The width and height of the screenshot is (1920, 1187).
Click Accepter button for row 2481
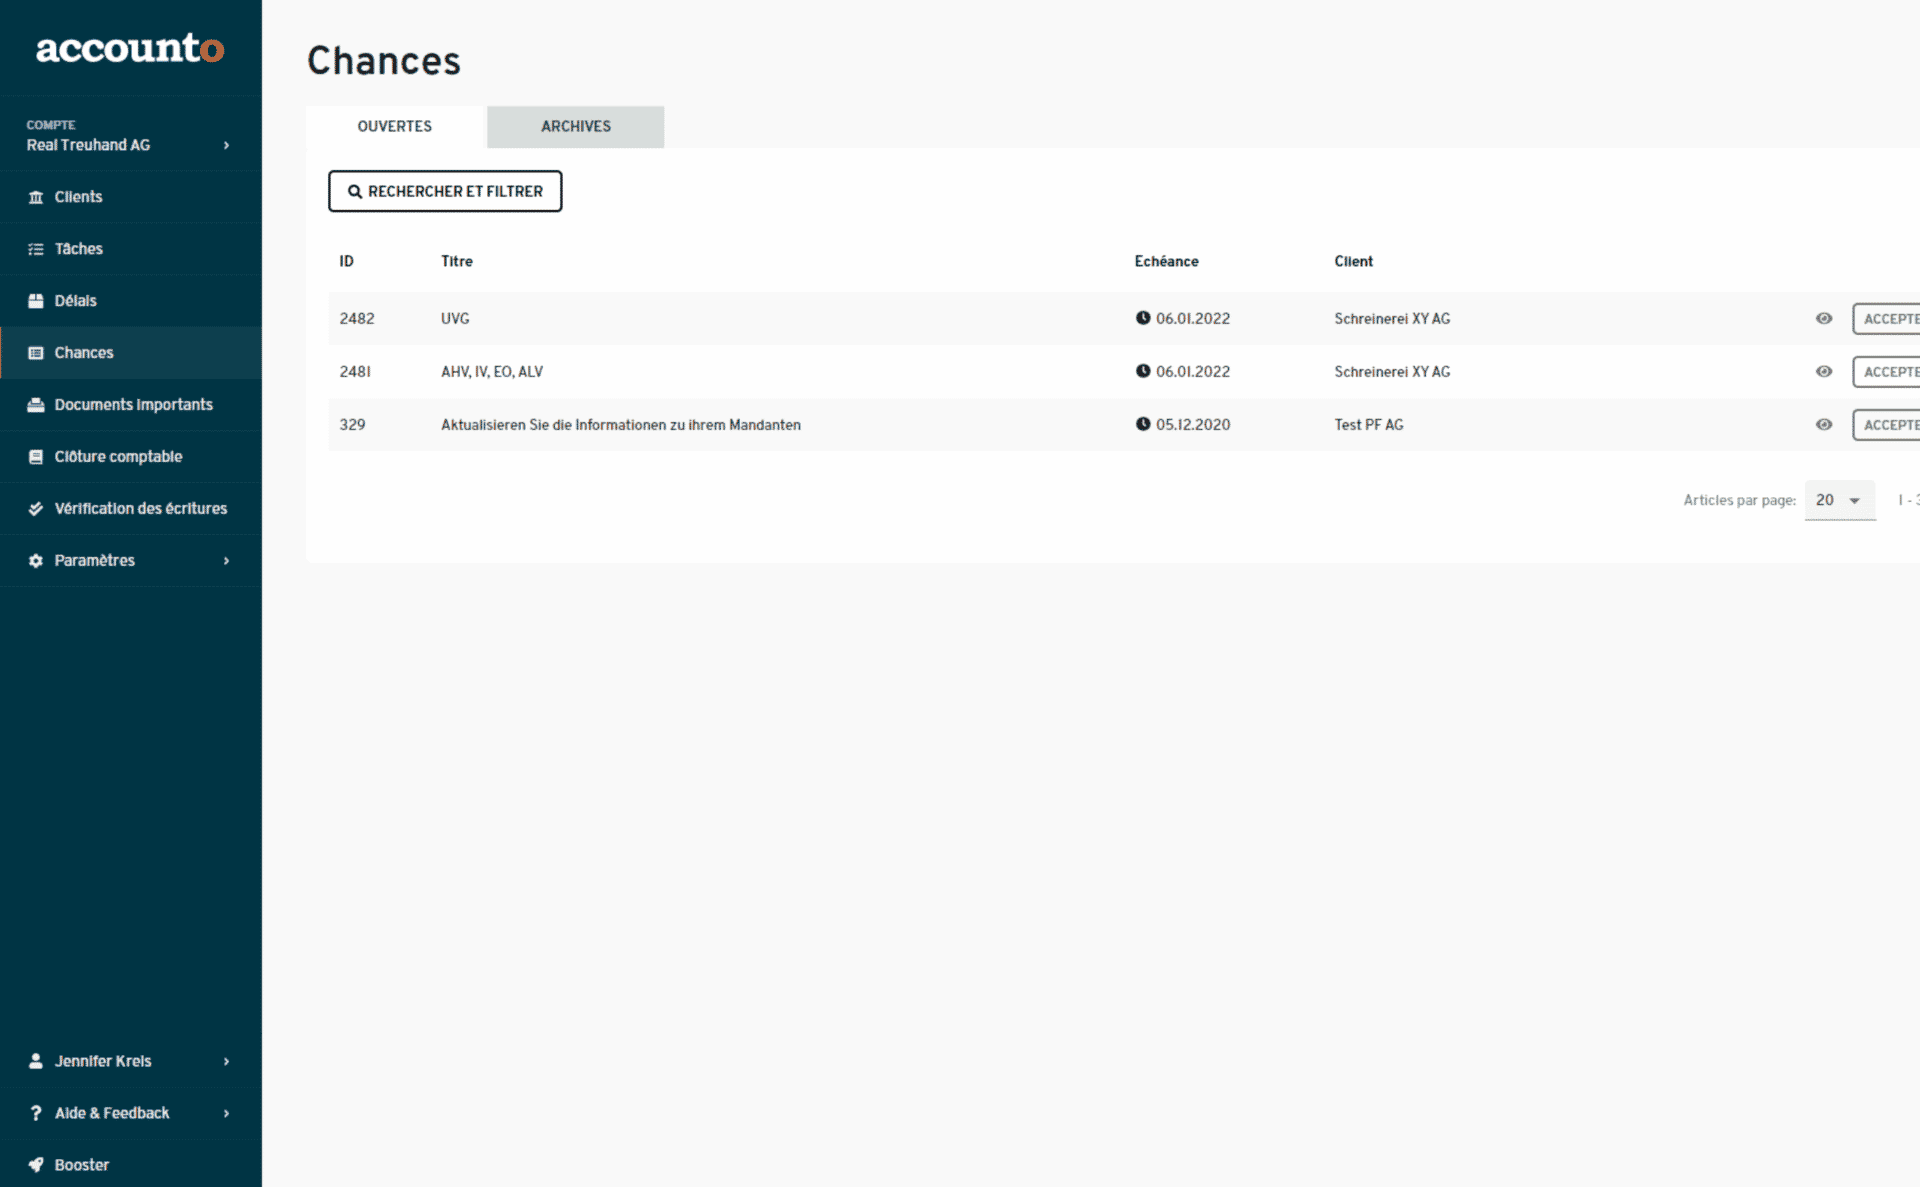[x=1887, y=371]
